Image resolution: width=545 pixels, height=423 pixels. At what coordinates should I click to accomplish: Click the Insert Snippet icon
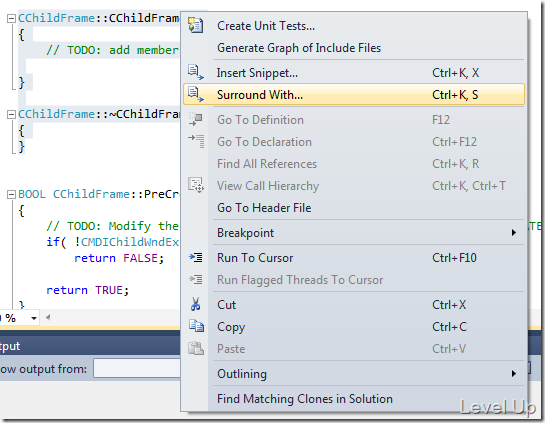pyautogui.click(x=196, y=72)
